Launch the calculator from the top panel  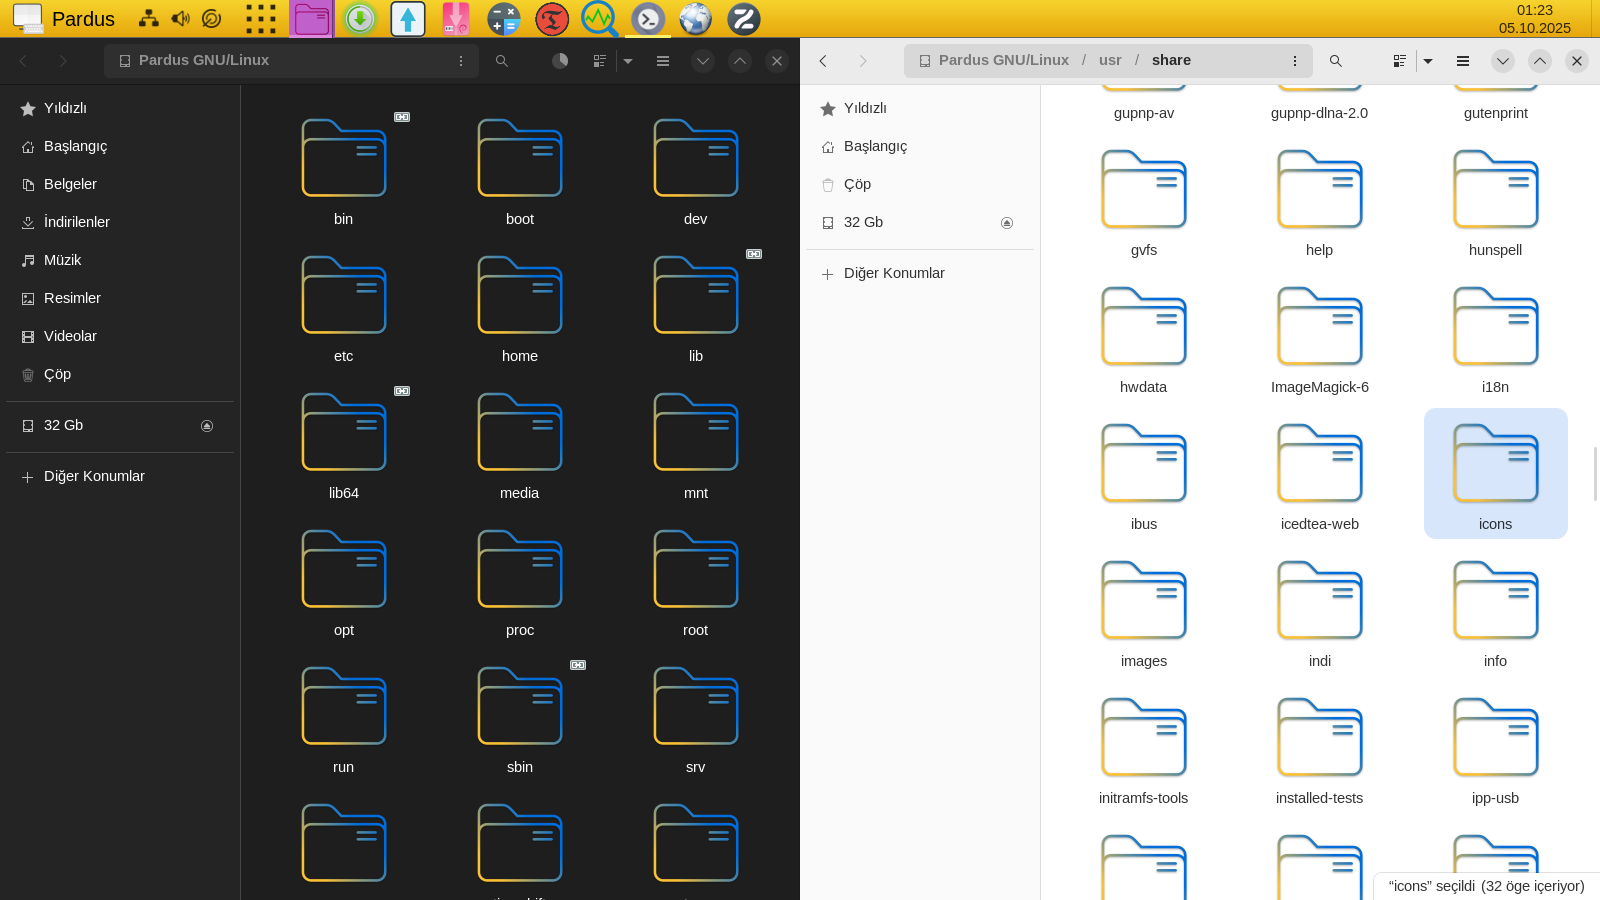tap(504, 19)
